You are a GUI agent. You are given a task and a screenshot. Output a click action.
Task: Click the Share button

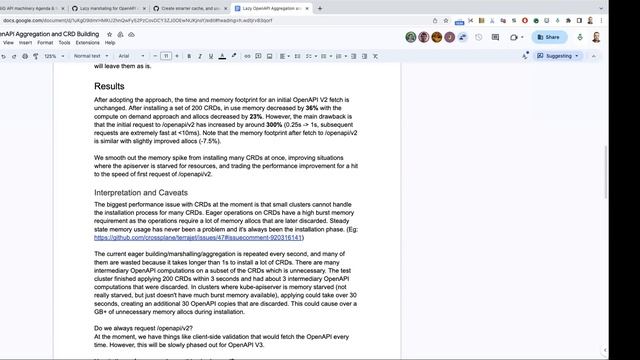549,37
